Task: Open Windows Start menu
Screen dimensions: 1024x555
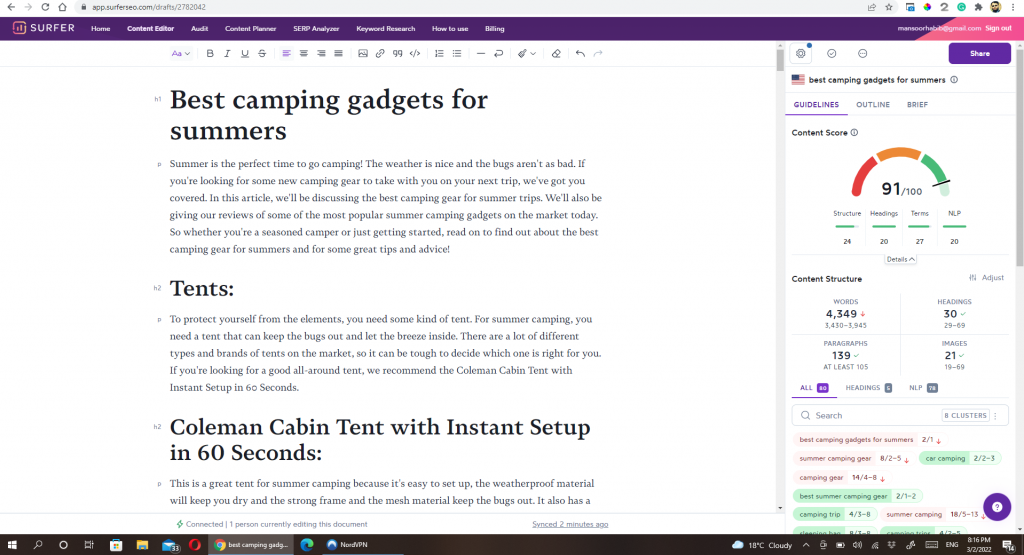Action: tap(12, 545)
